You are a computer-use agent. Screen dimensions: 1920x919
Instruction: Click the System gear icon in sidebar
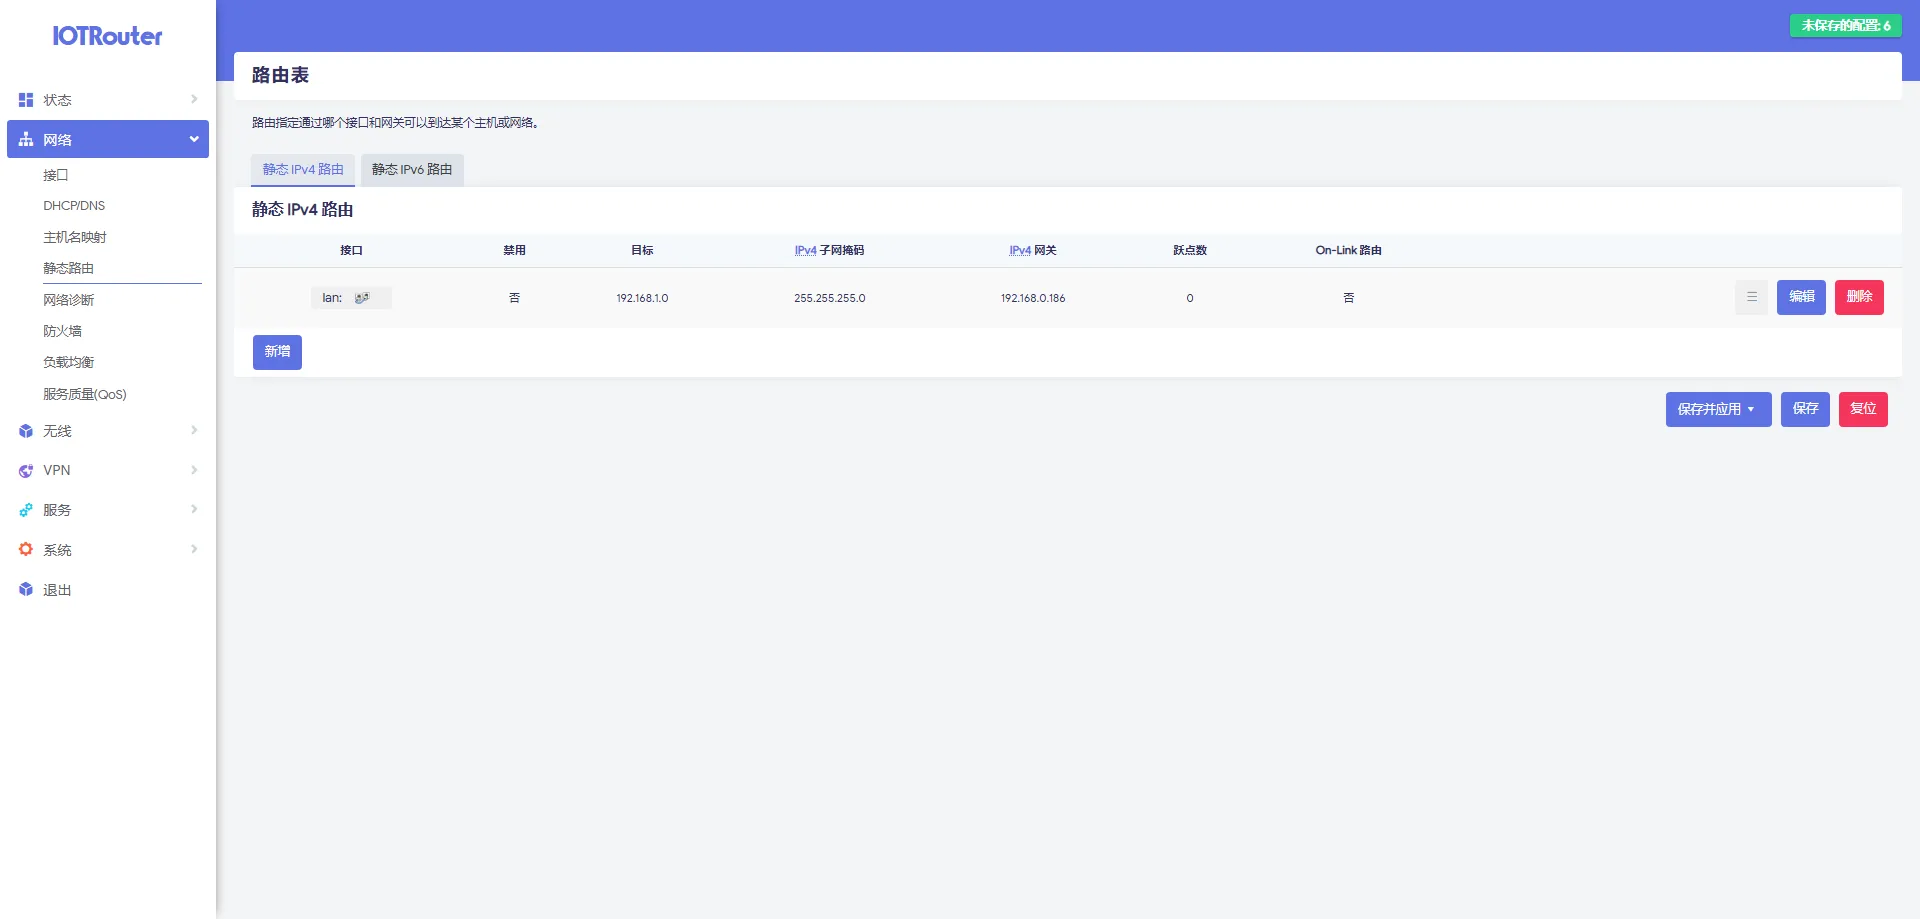coord(26,550)
